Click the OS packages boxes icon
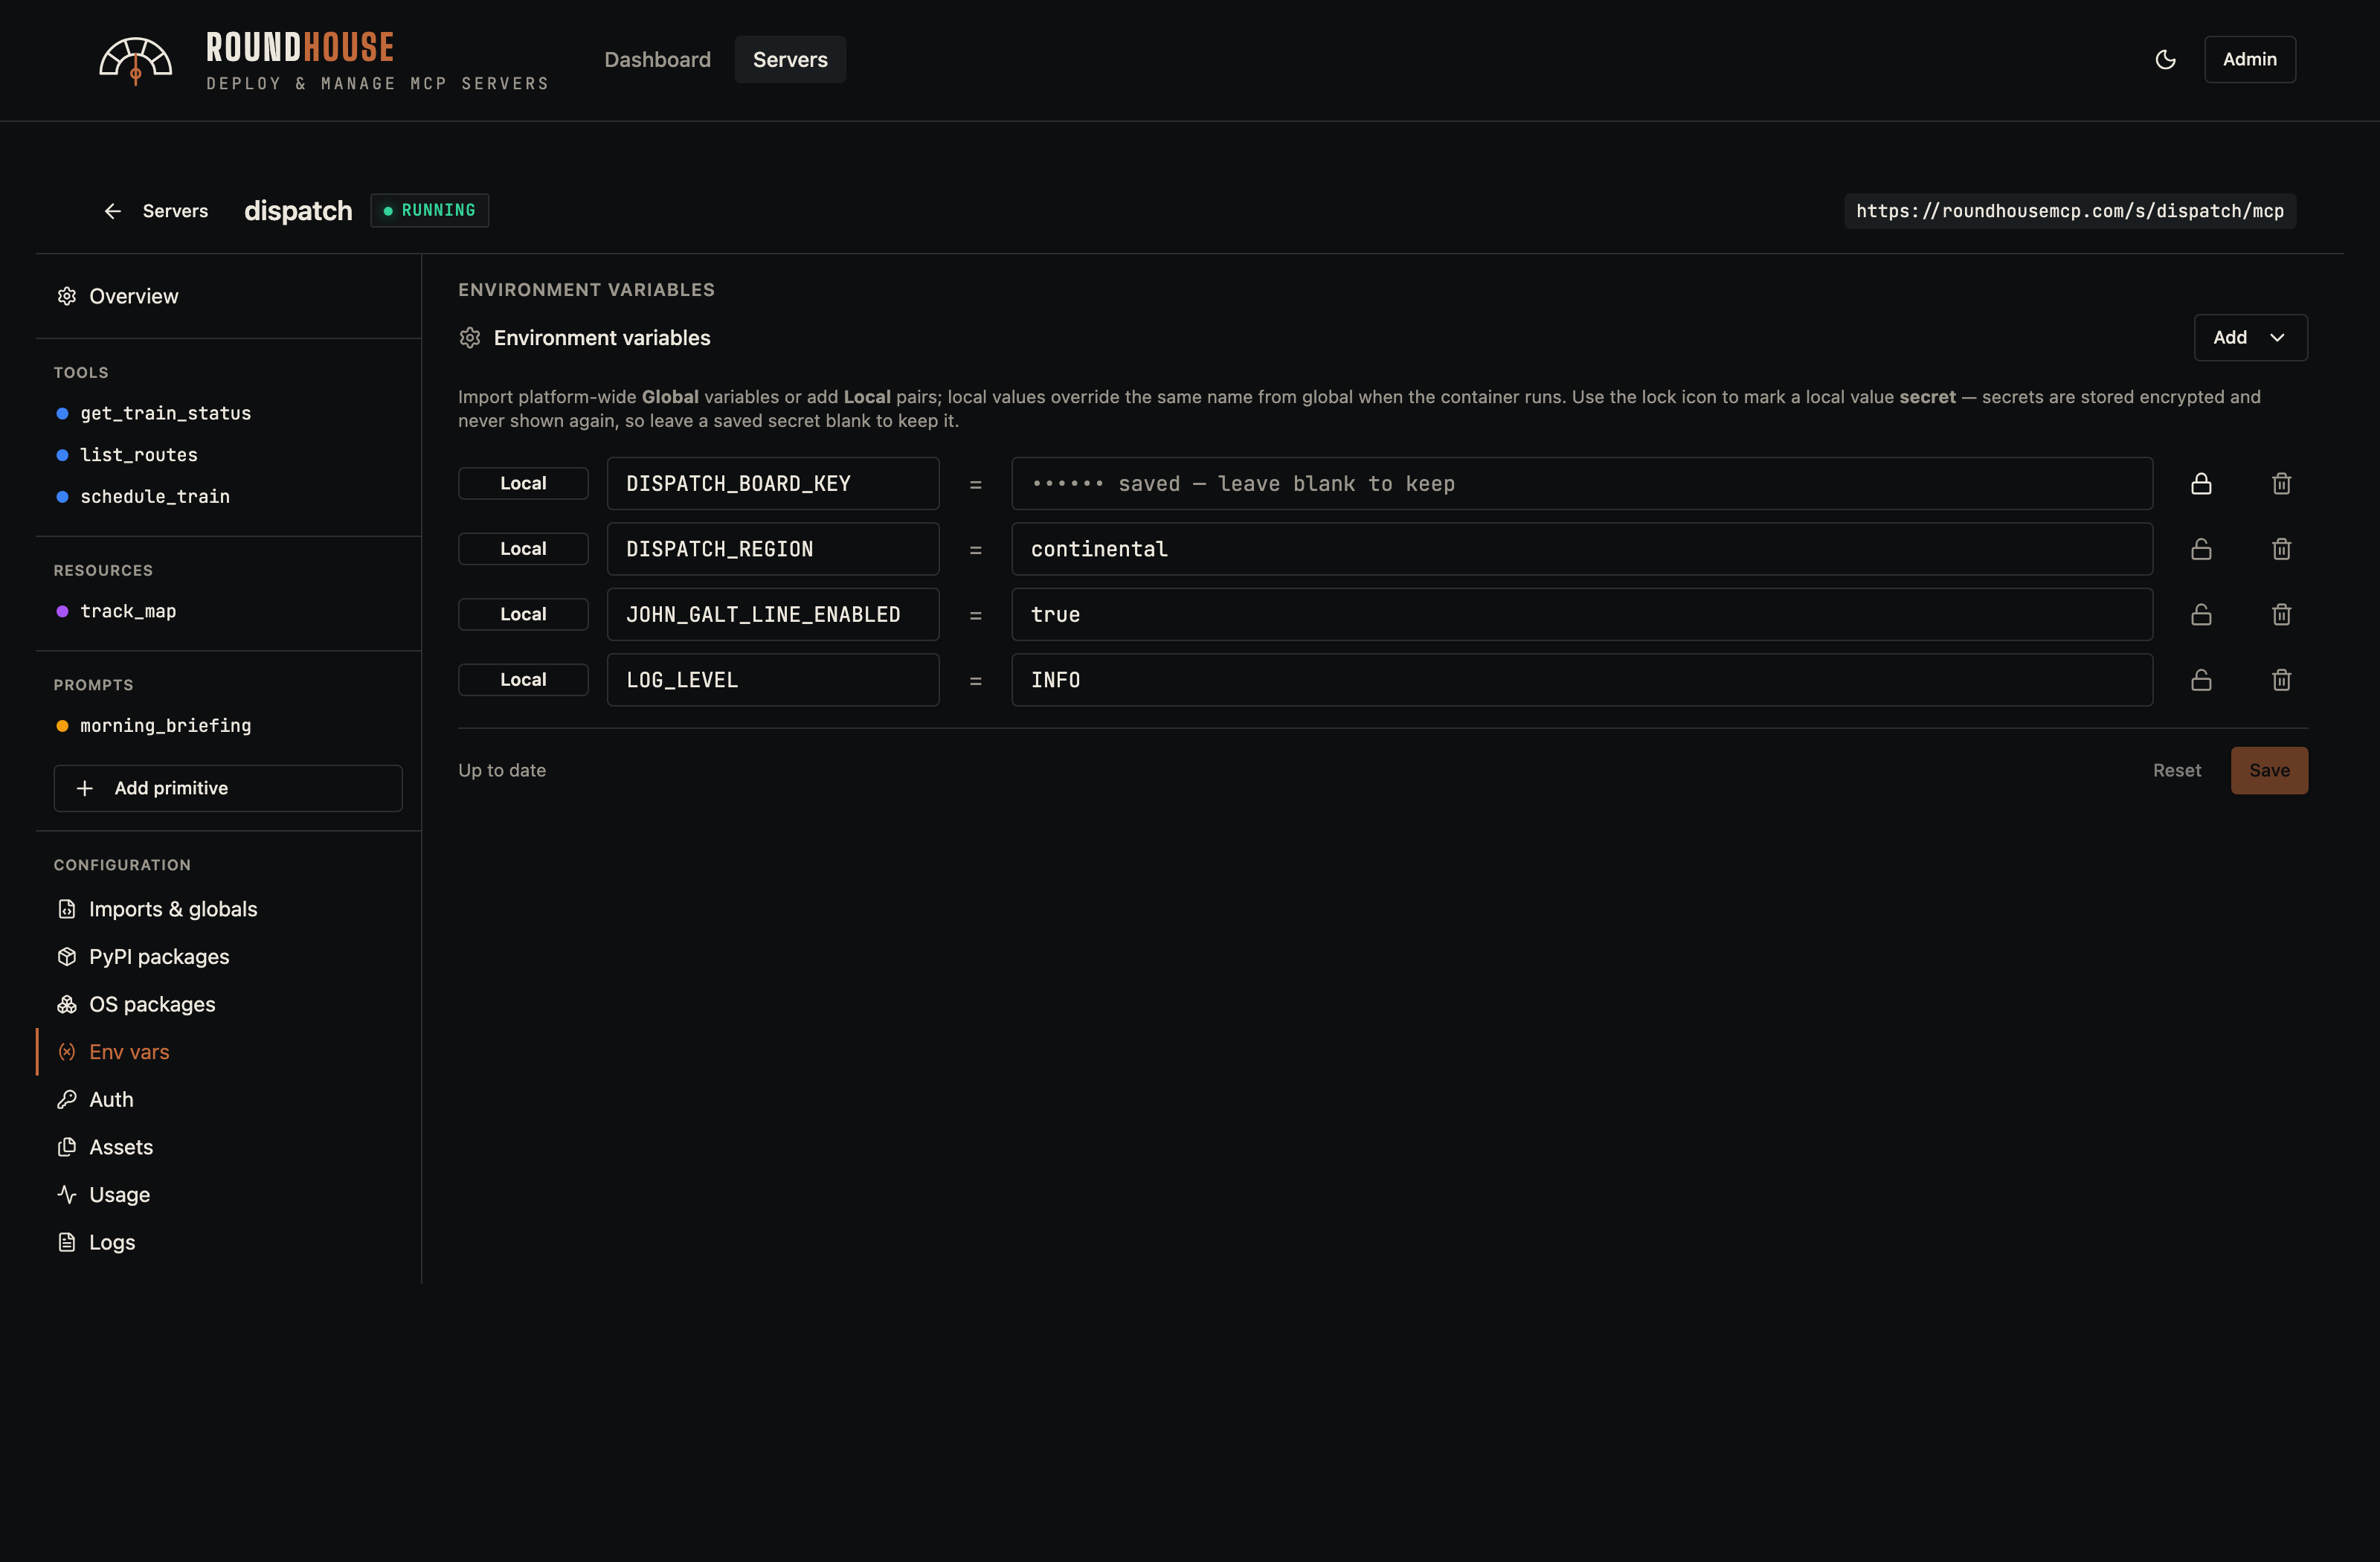 pyautogui.click(x=67, y=1004)
